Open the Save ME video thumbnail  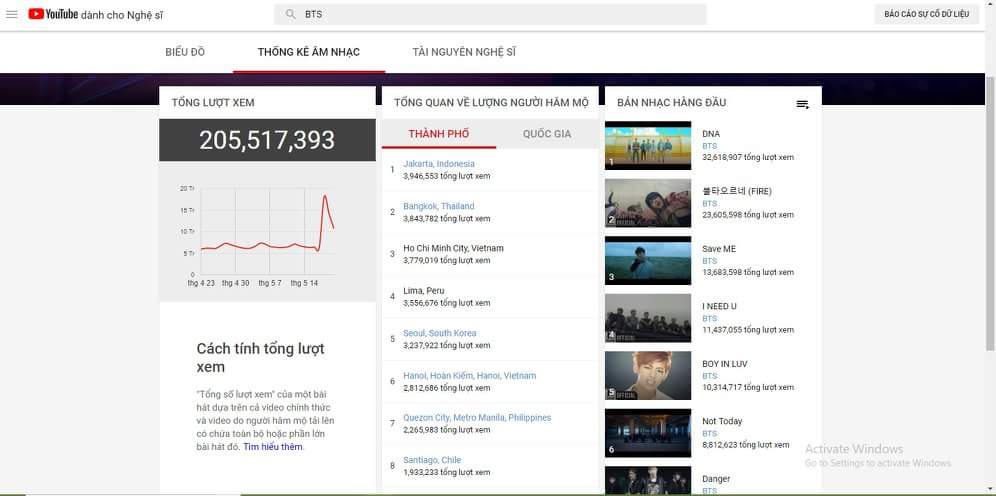pyautogui.click(x=648, y=260)
